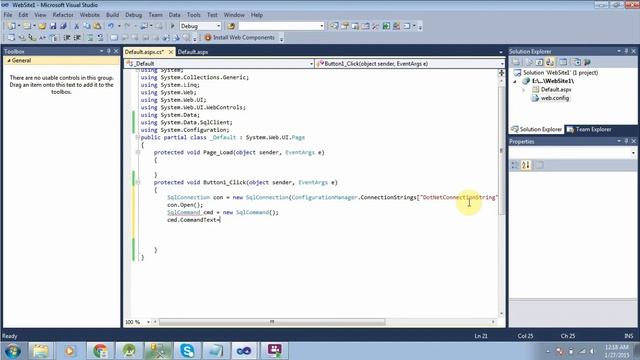
Task: Expand the Default.aspx tree node
Action: point(524,89)
